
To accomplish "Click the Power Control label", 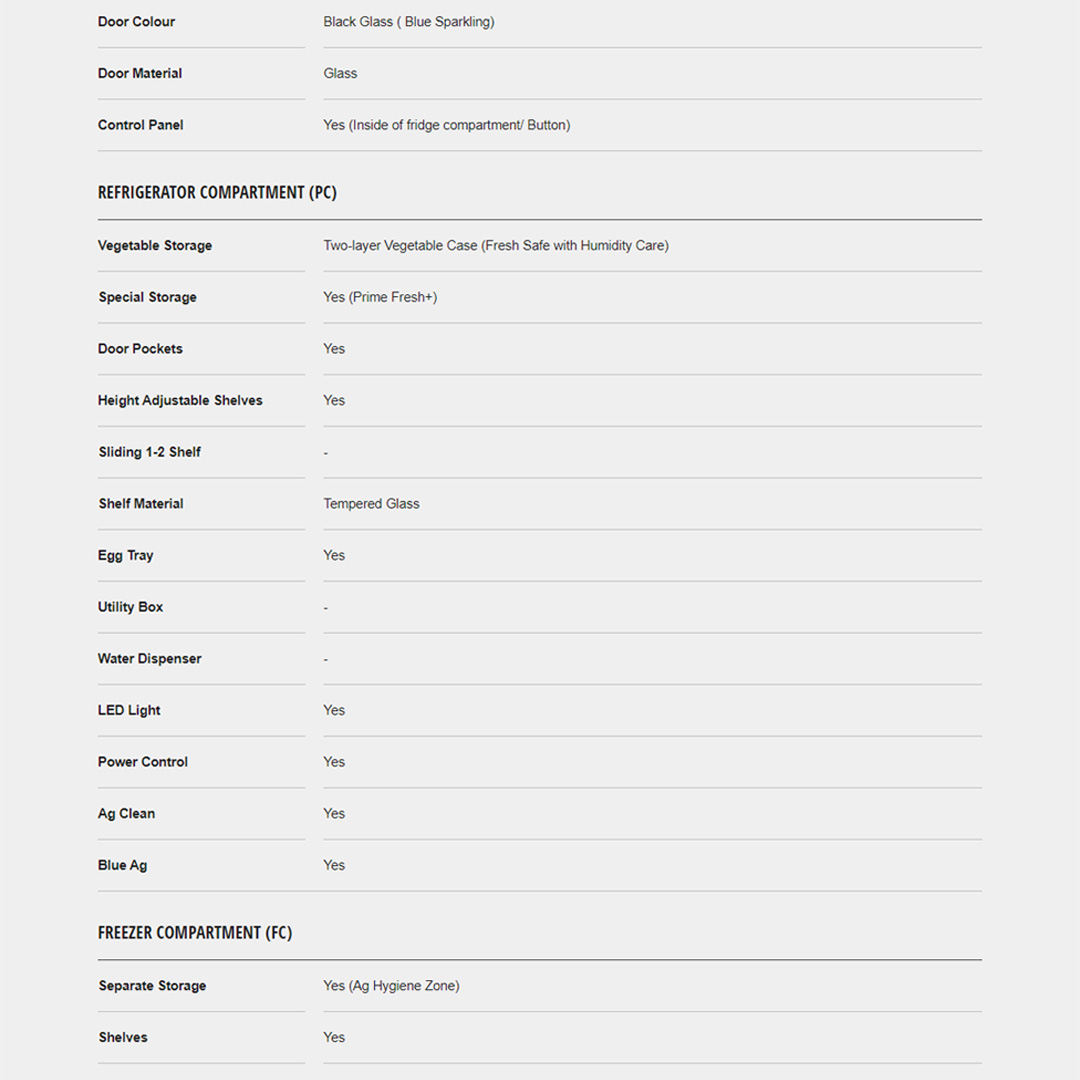I will click(x=143, y=762).
